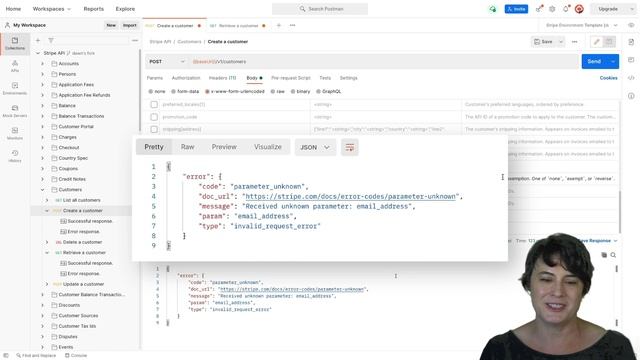
Task: Click the Save button
Action: (544, 42)
